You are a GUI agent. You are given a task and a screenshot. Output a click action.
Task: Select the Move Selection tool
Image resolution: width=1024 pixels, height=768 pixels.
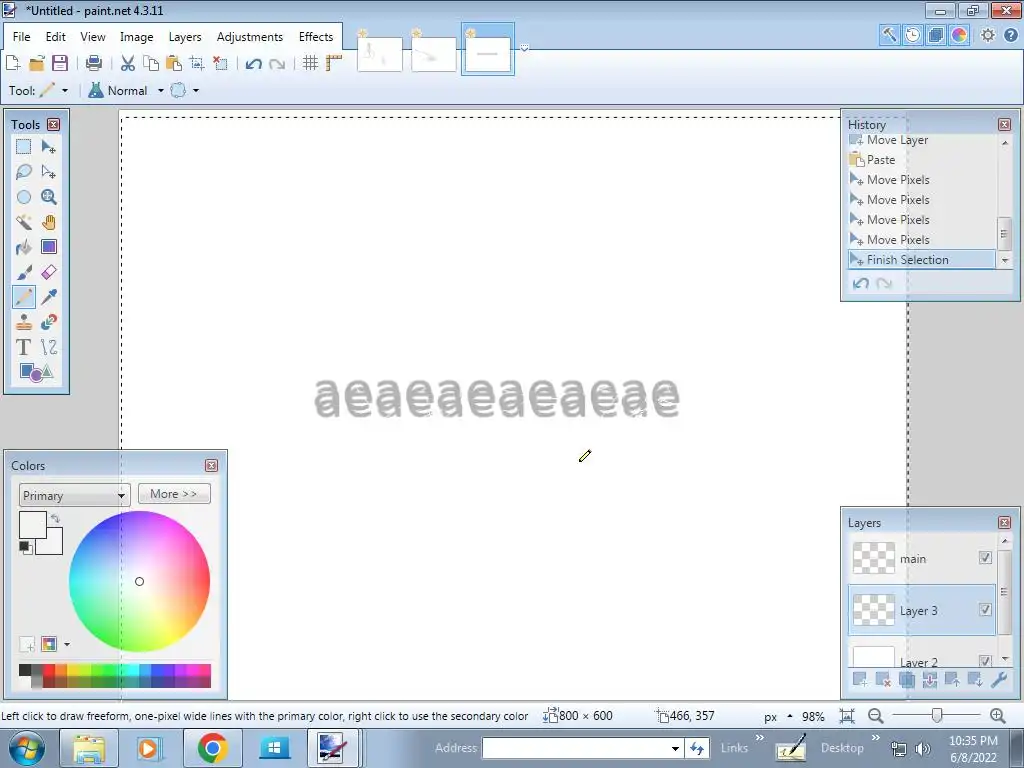[49, 172]
